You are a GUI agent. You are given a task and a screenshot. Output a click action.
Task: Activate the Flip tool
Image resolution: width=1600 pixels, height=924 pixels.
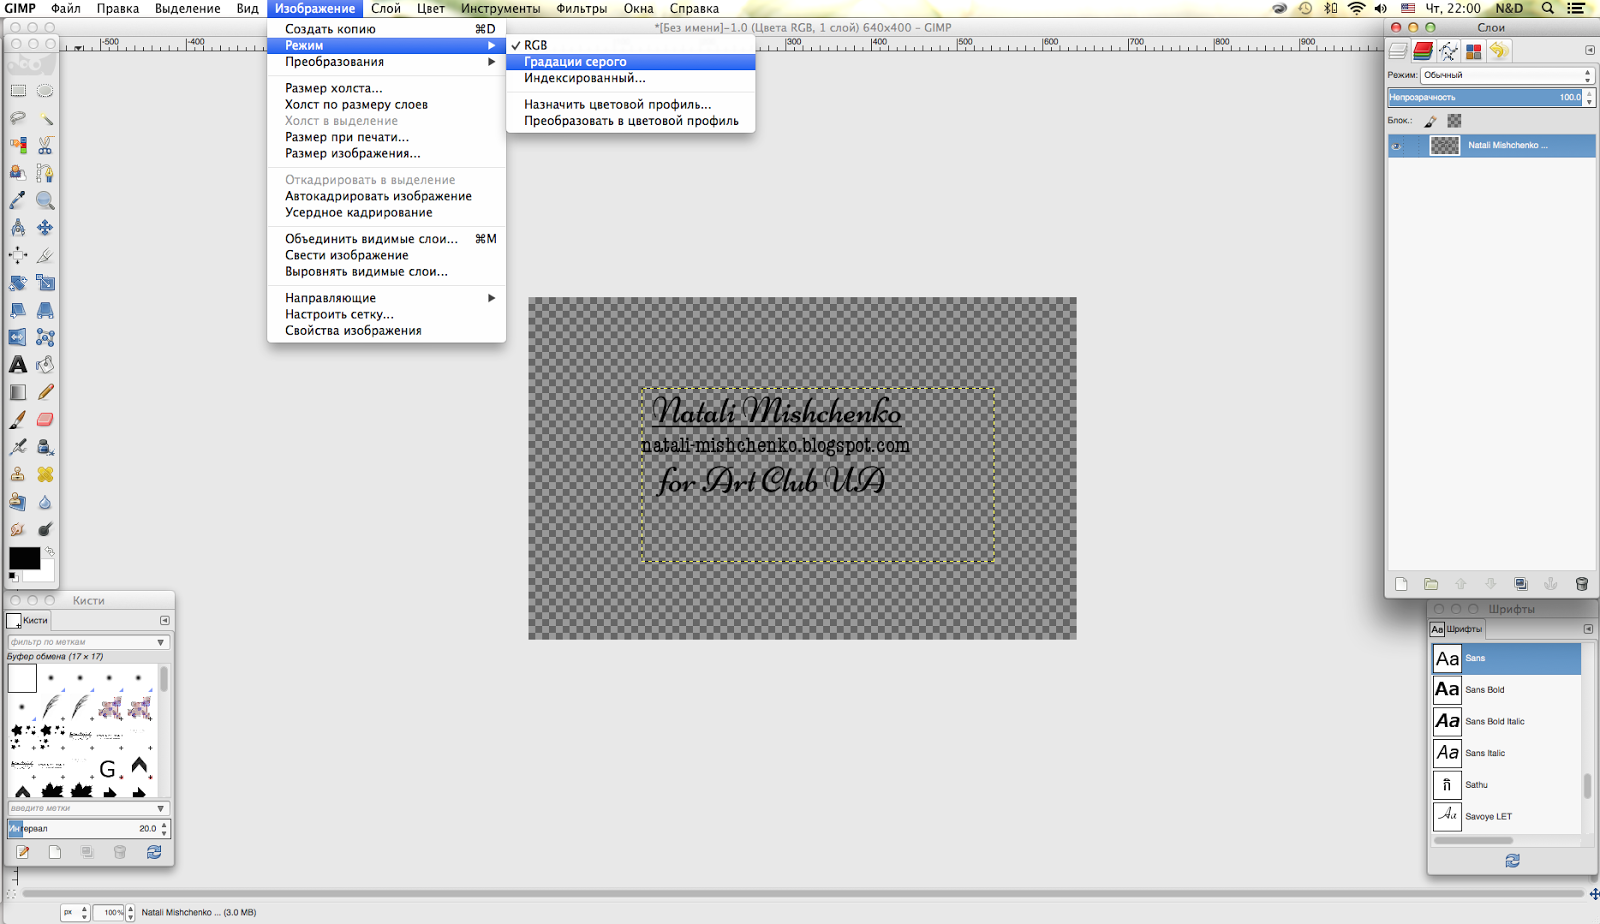(18, 337)
